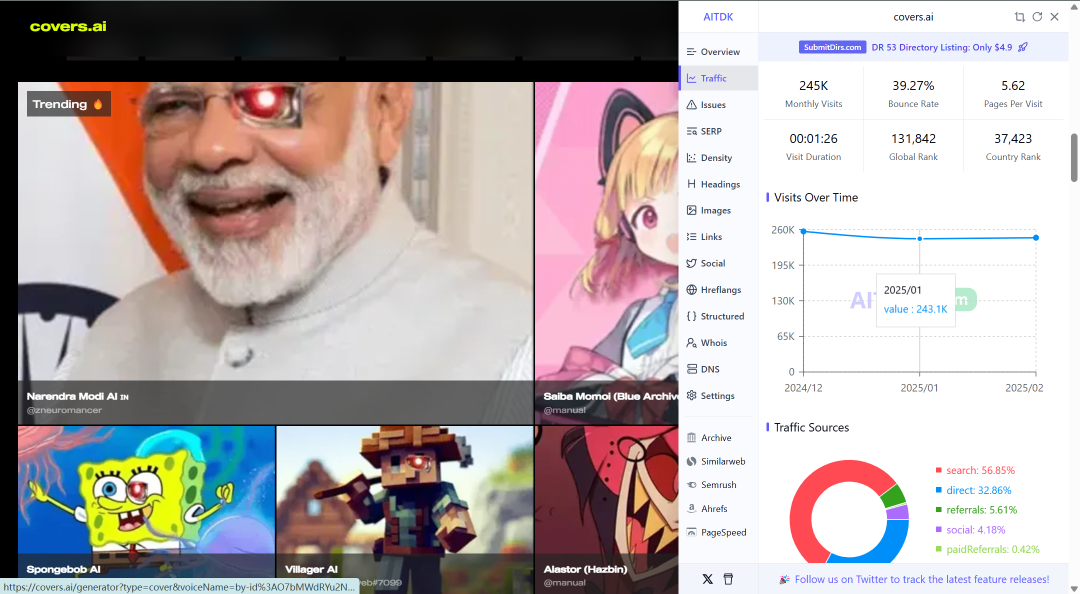Select the Traffic menu item
The width and height of the screenshot is (1080, 594).
click(718, 79)
